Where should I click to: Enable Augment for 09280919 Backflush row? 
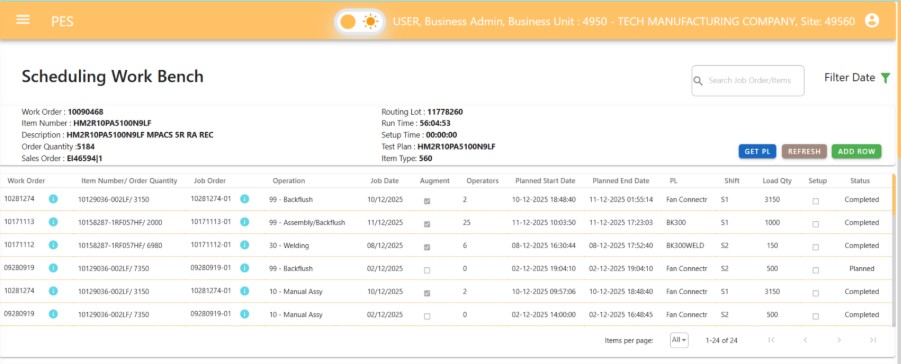(x=426, y=270)
